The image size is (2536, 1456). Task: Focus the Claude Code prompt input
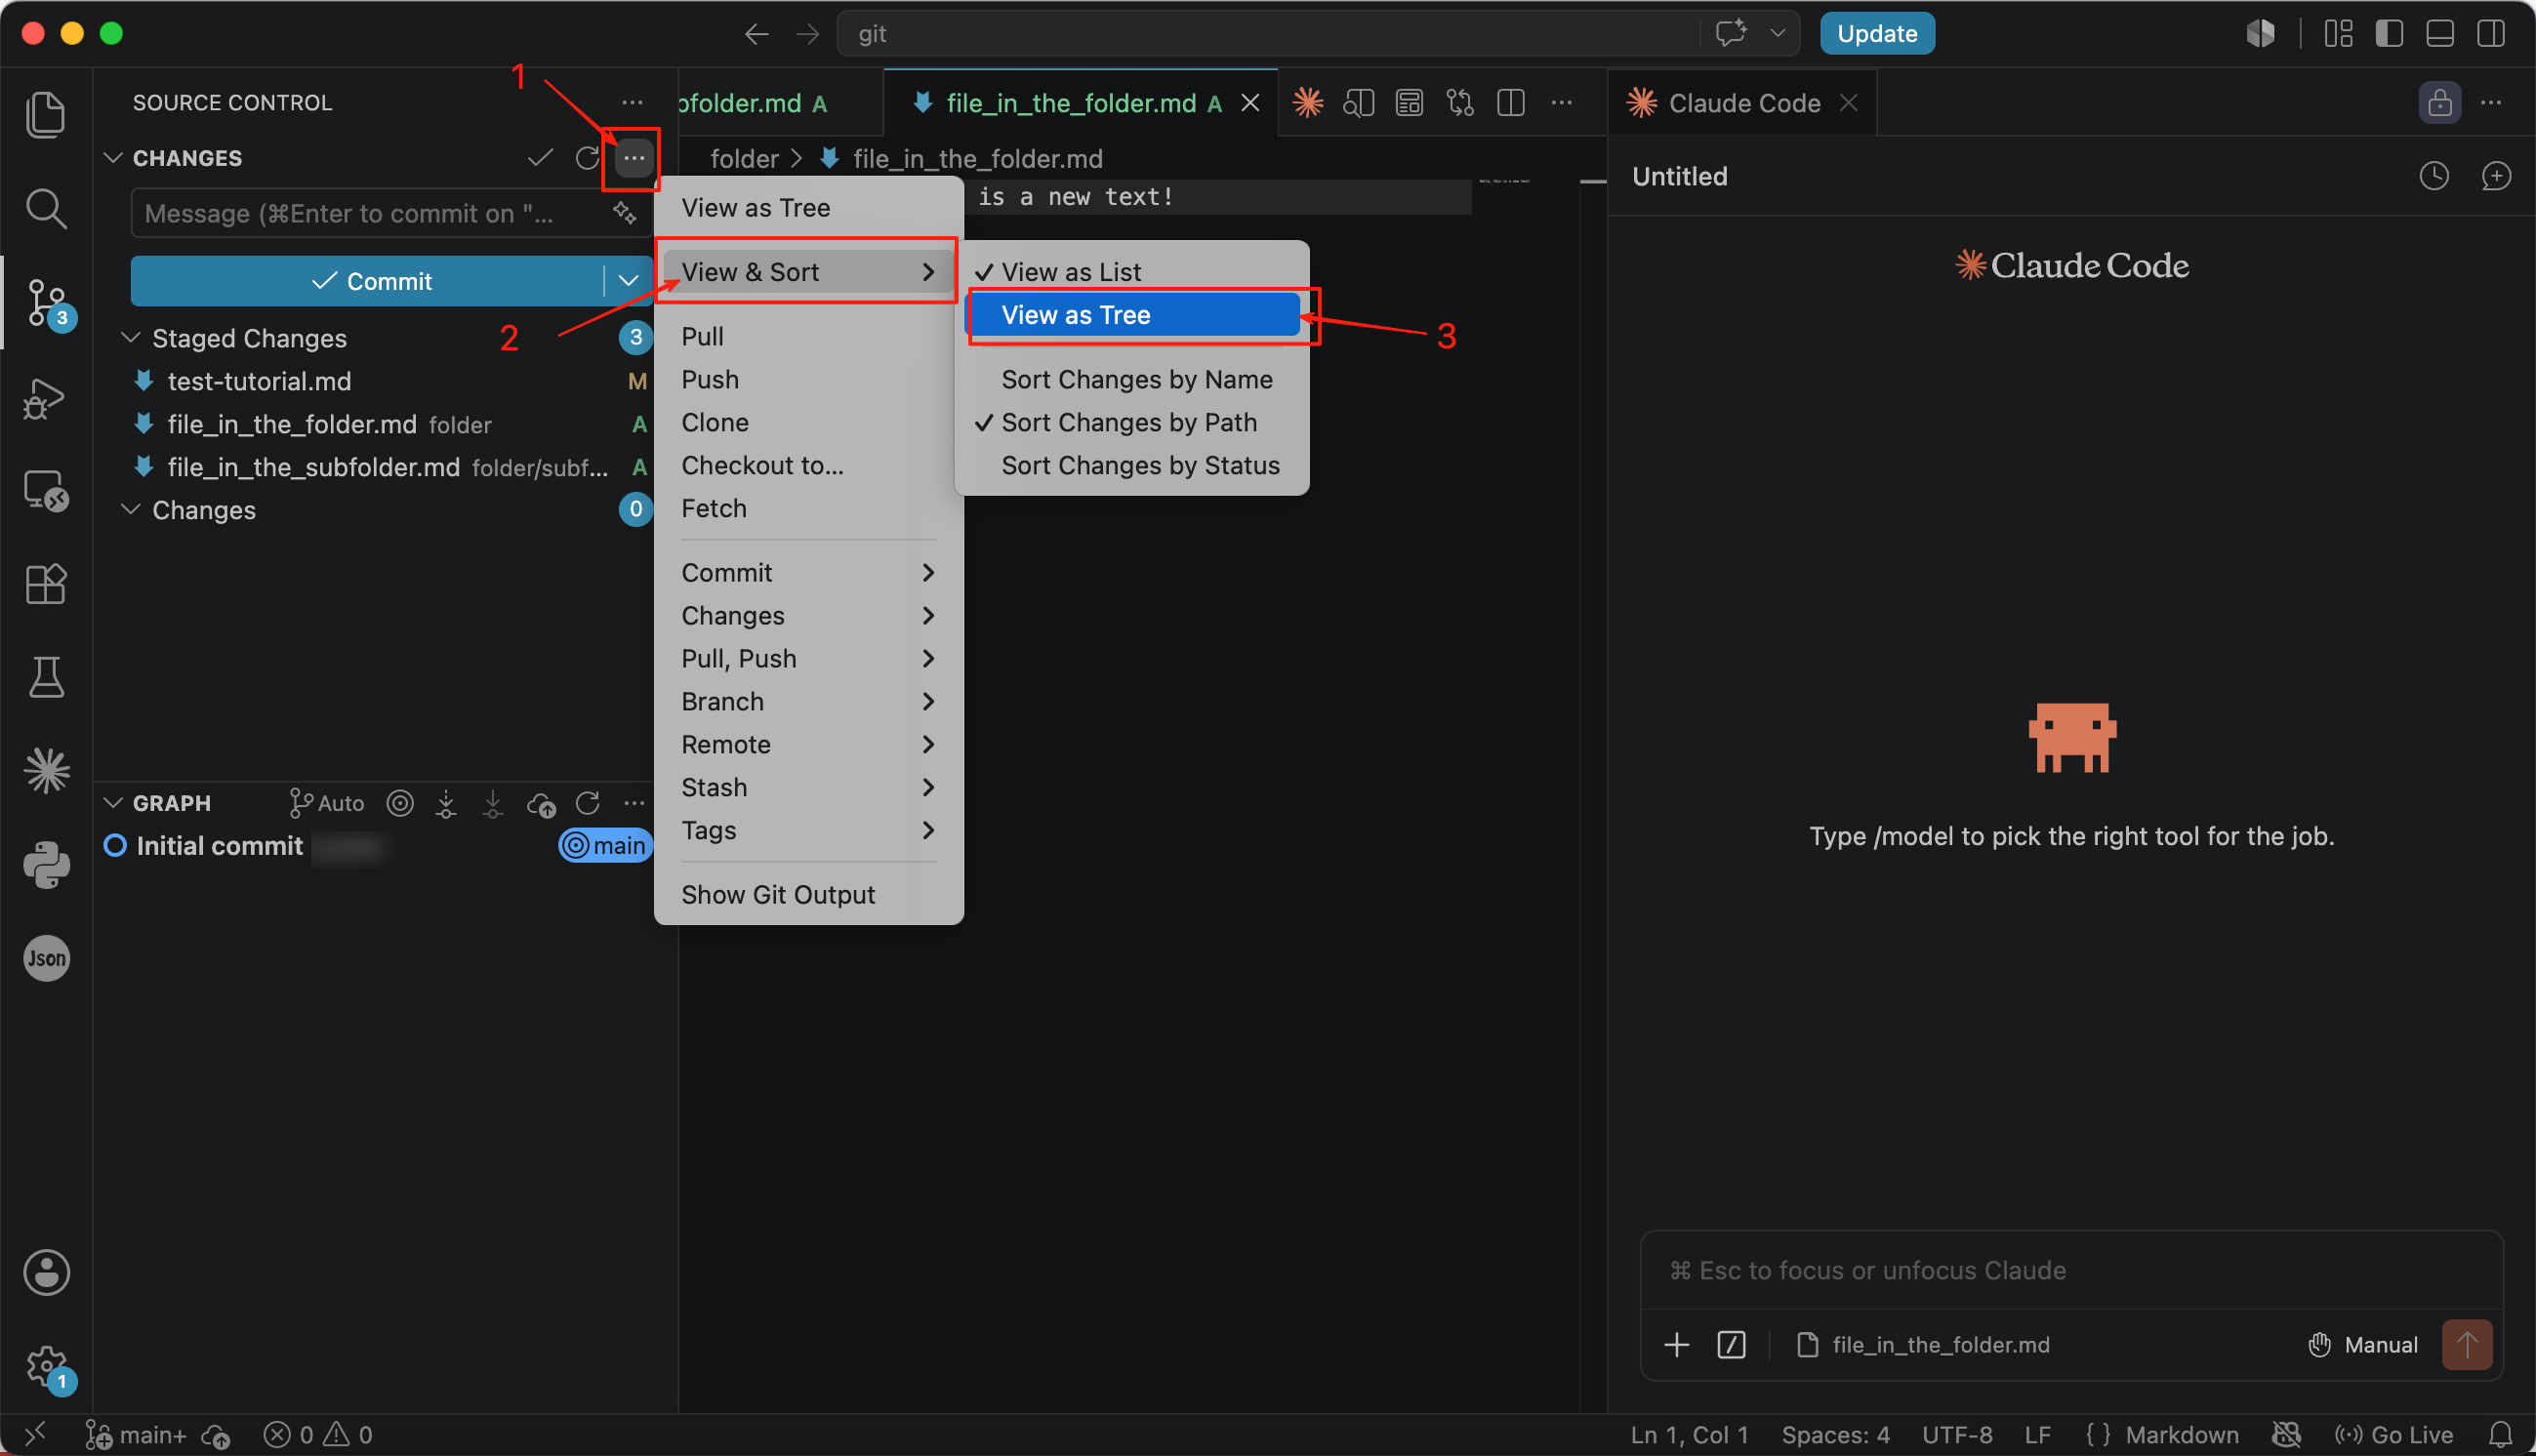tap(2070, 1270)
